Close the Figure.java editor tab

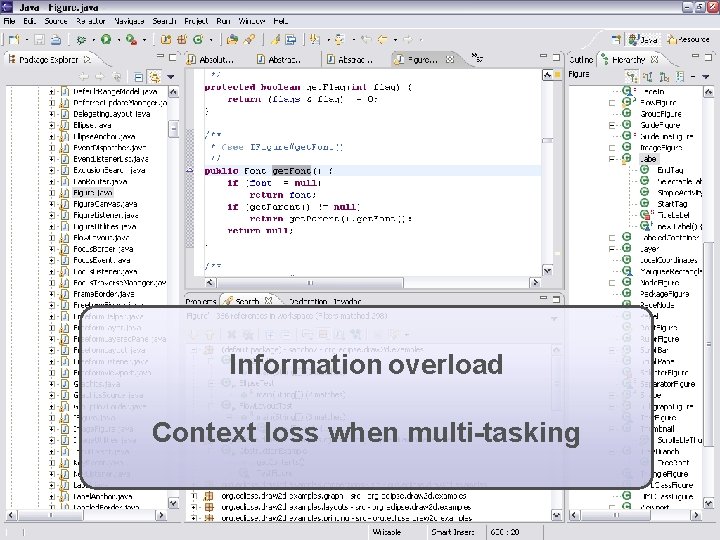[x=450, y=59]
